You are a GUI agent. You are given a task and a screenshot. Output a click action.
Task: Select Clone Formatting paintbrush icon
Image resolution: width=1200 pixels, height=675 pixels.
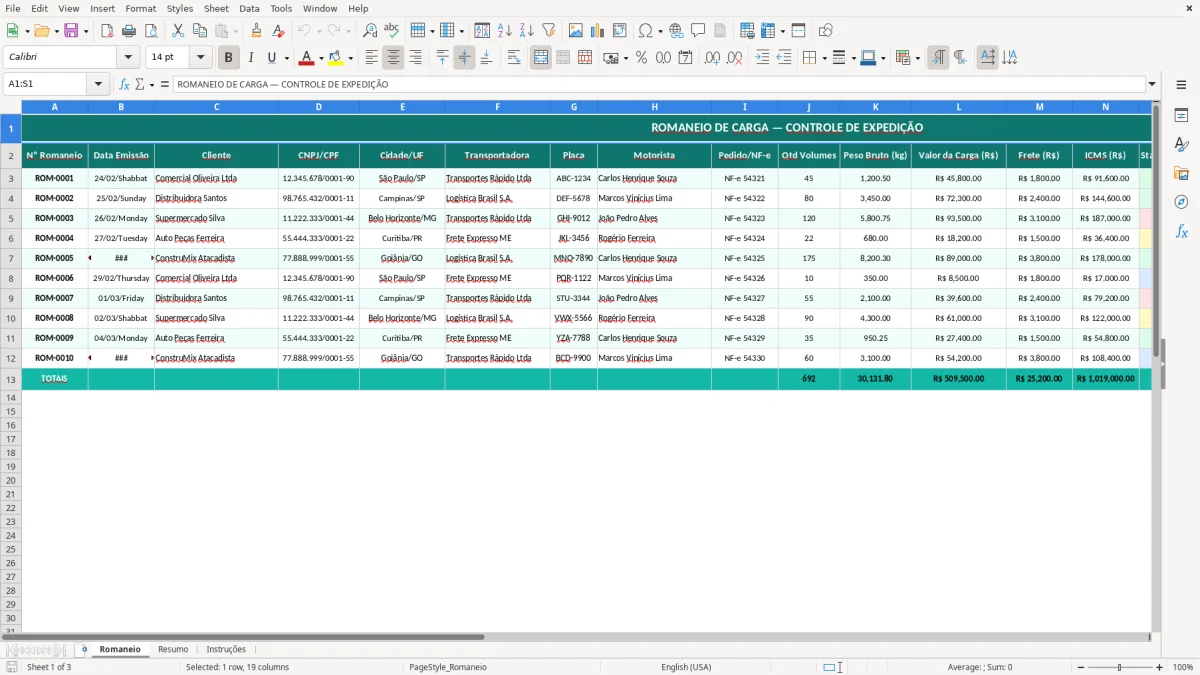pos(257,31)
